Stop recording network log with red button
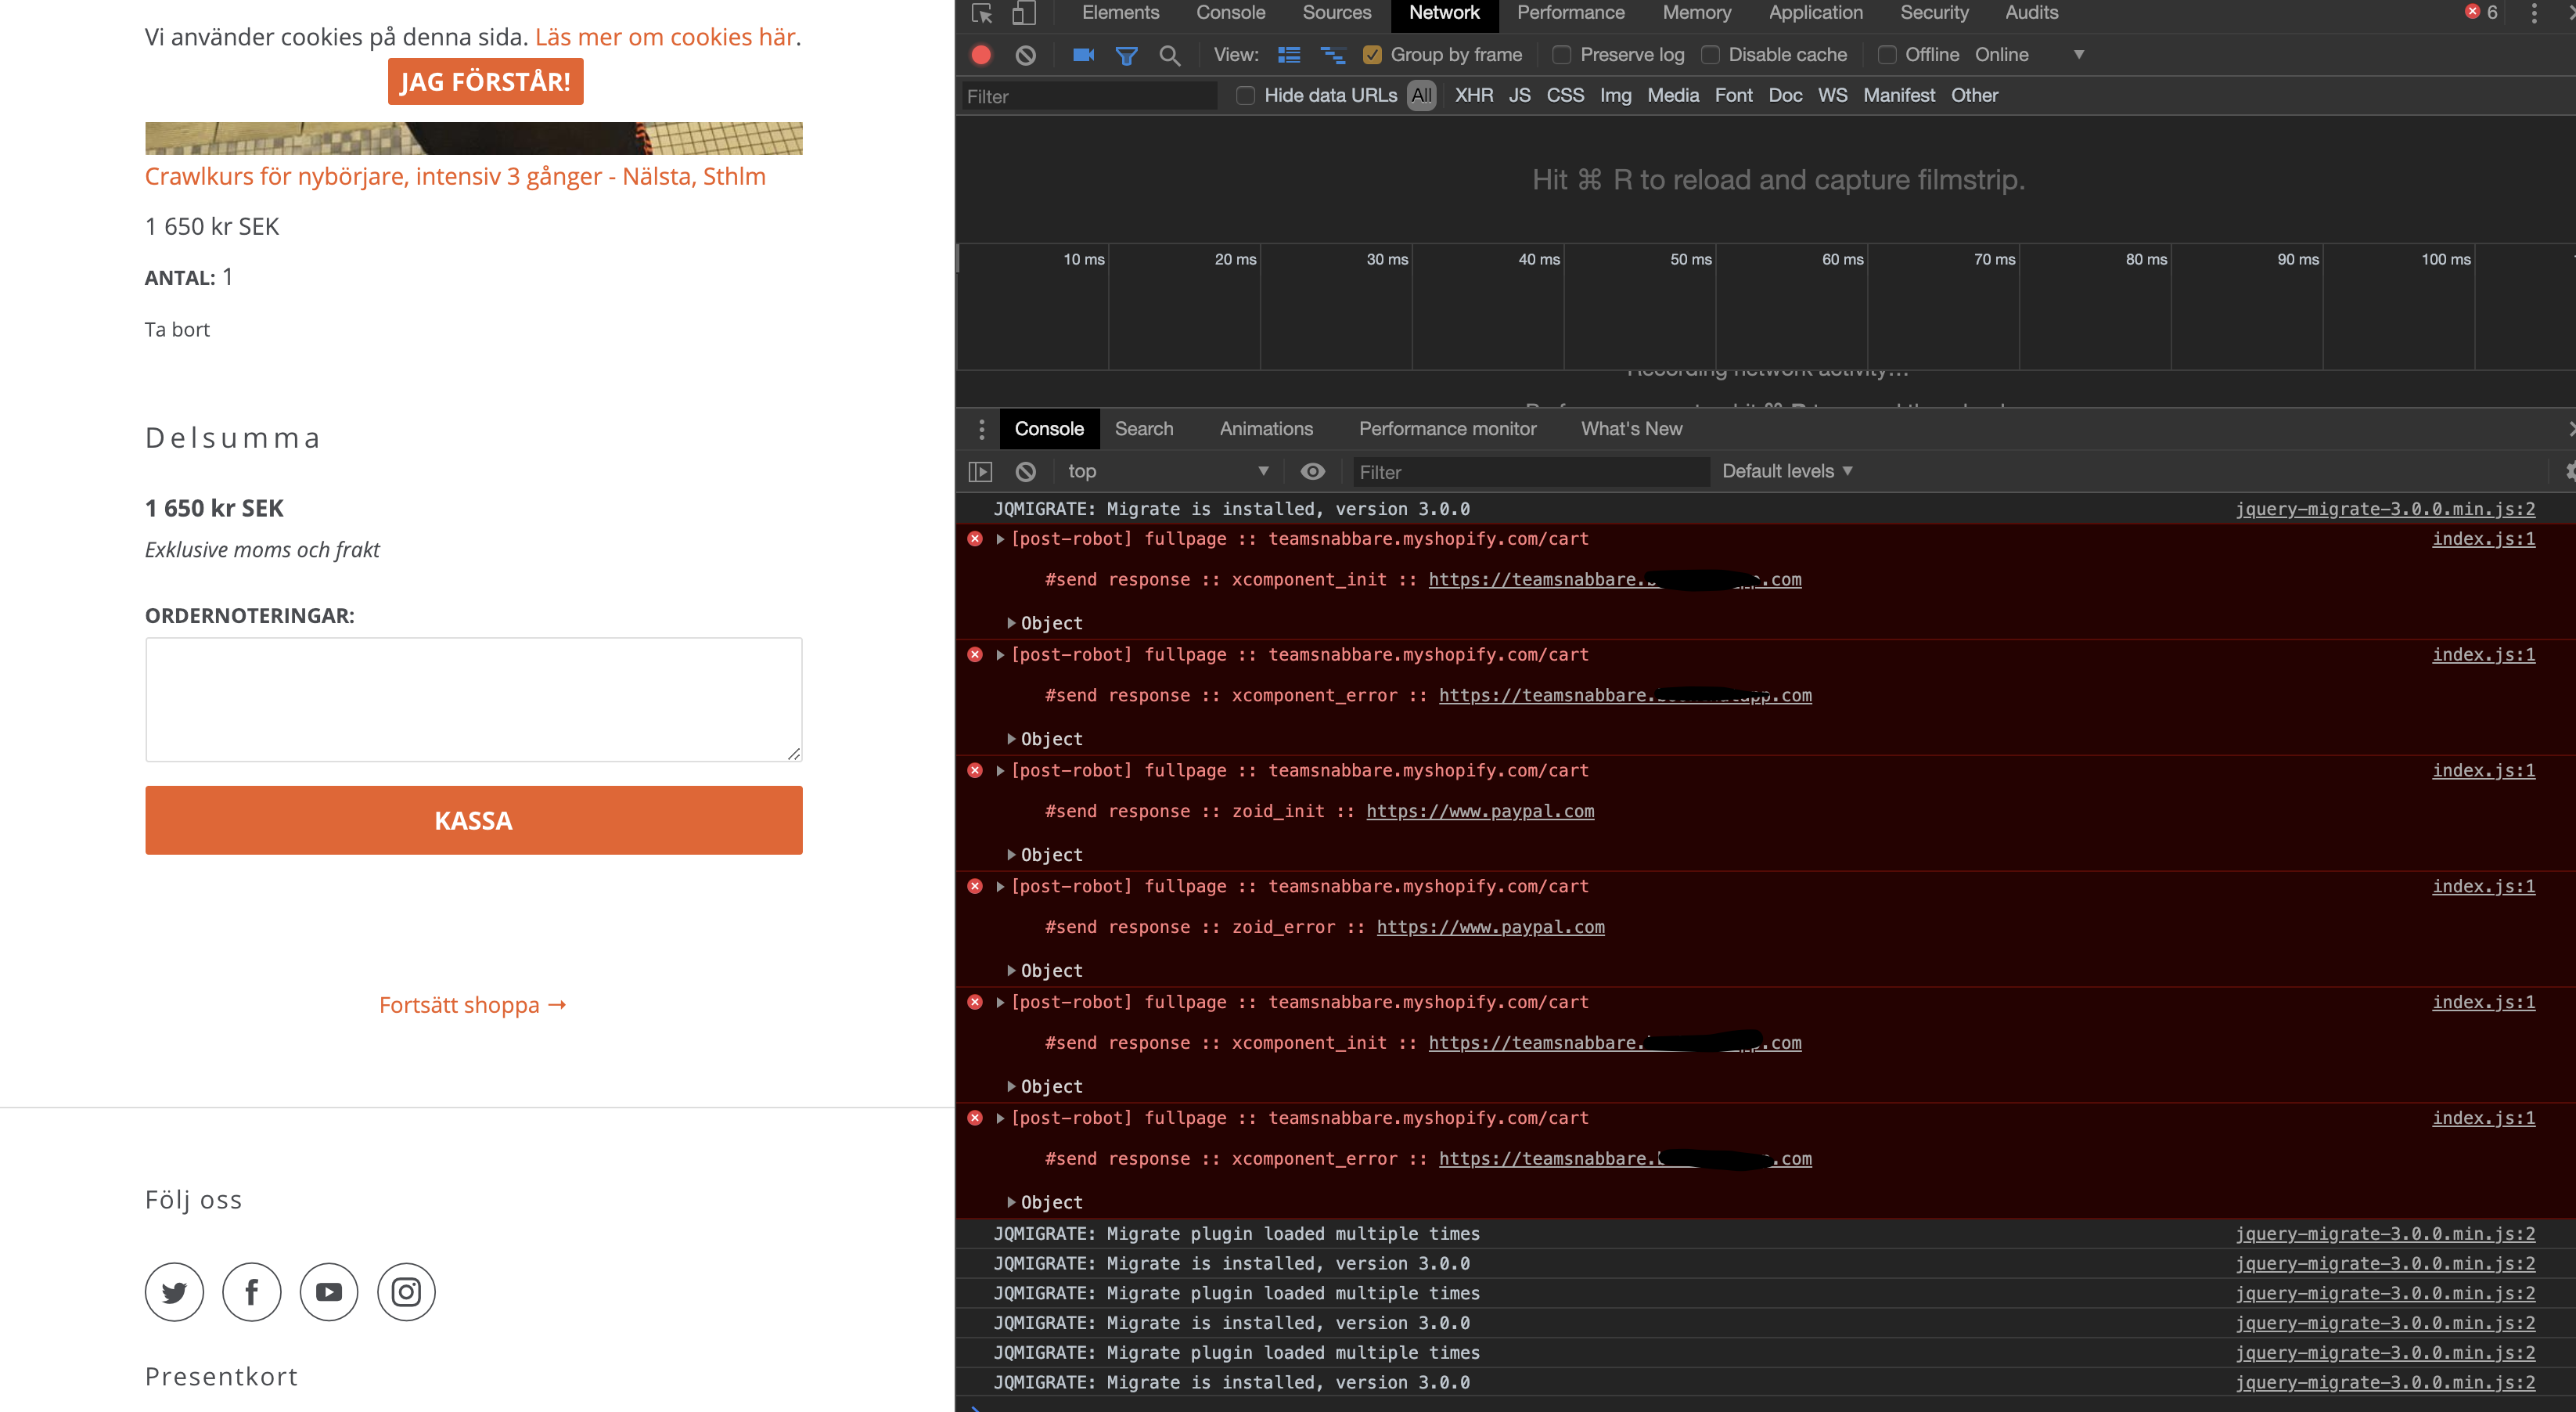 pos(980,55)
